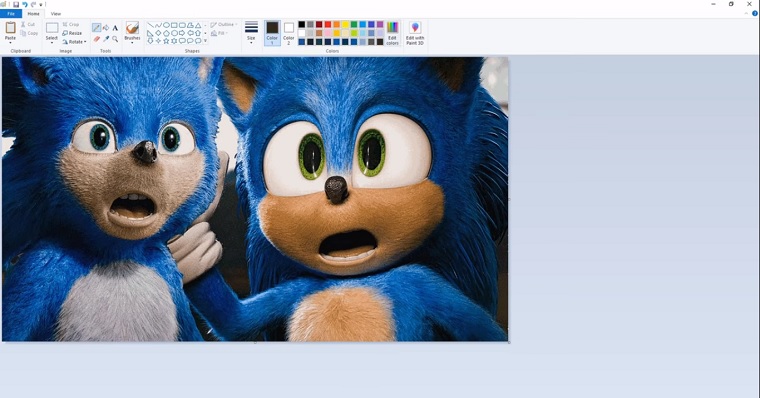Open the shape Outline dropdown
This screenshot has height=398, width=760.
pyautogui.click(x=223, y=24)
